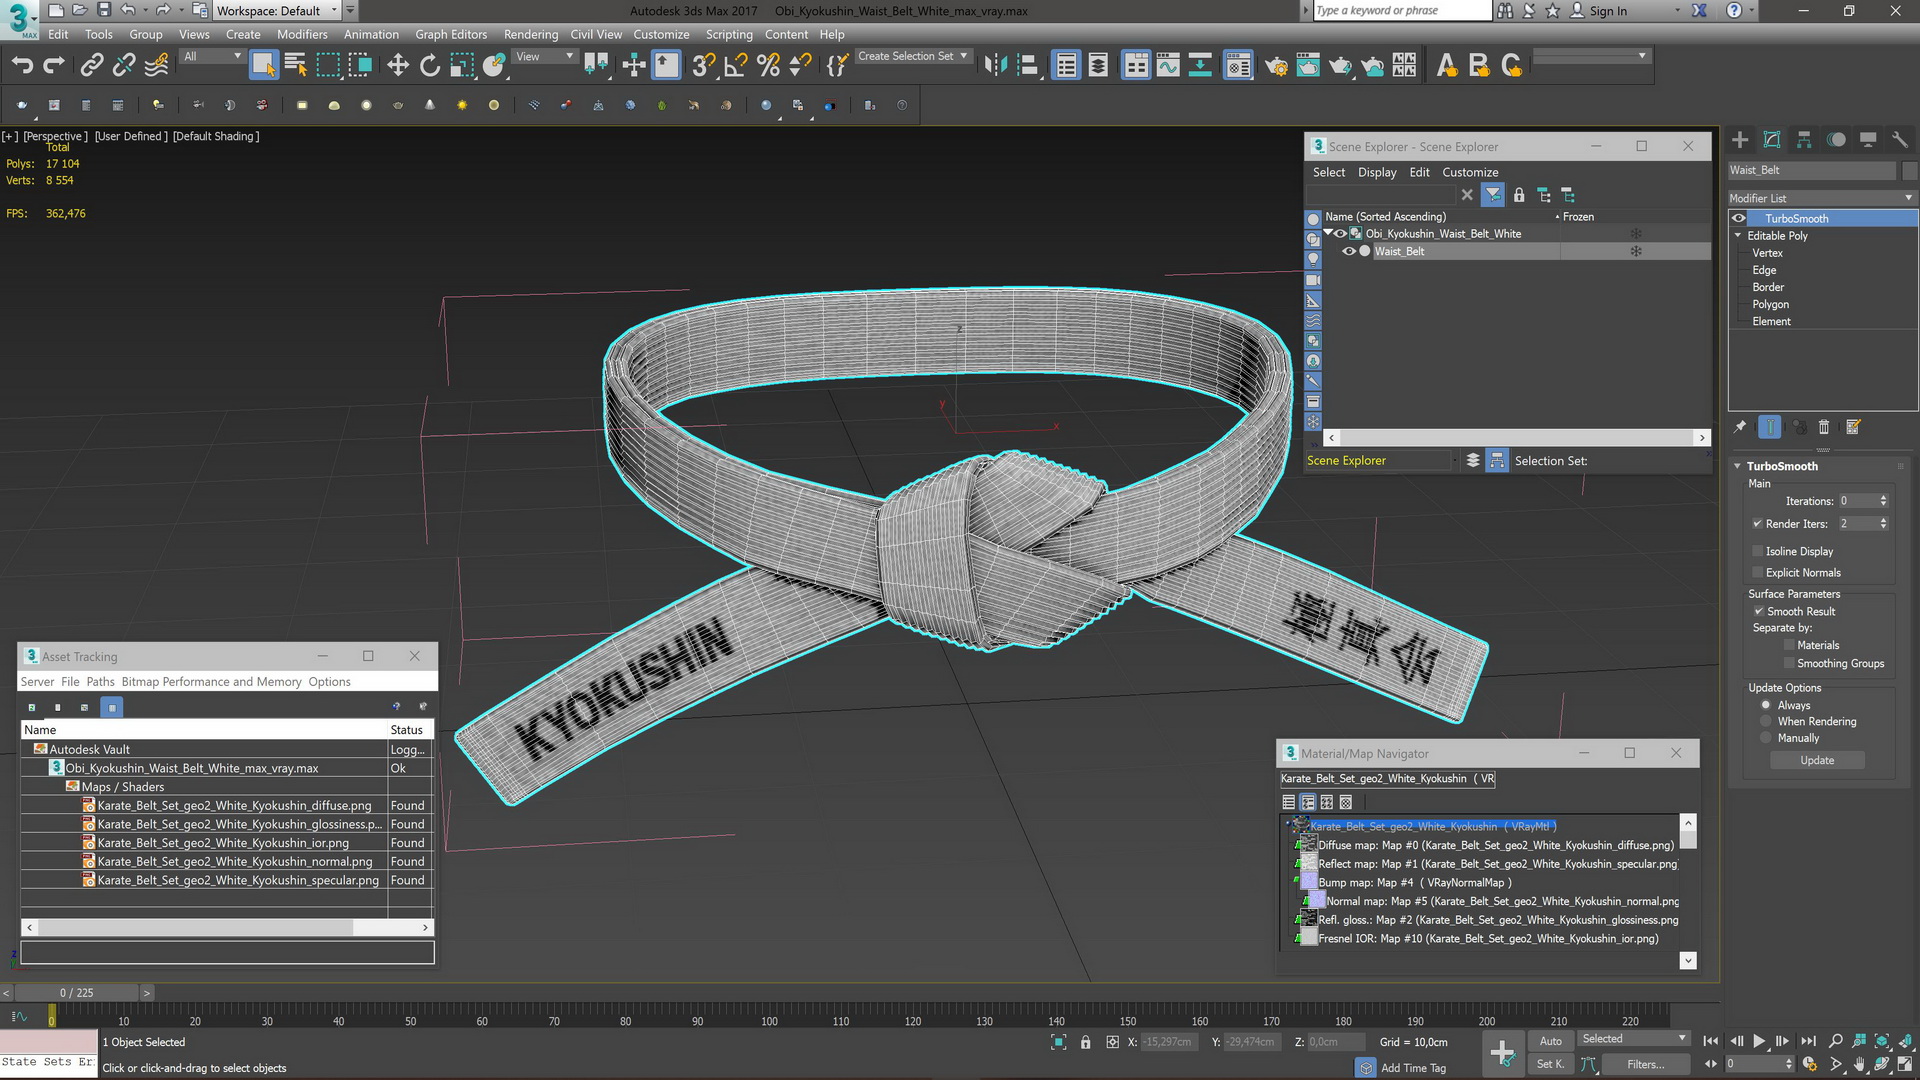Click the Mirror tool icon

(x=995, y=66)
